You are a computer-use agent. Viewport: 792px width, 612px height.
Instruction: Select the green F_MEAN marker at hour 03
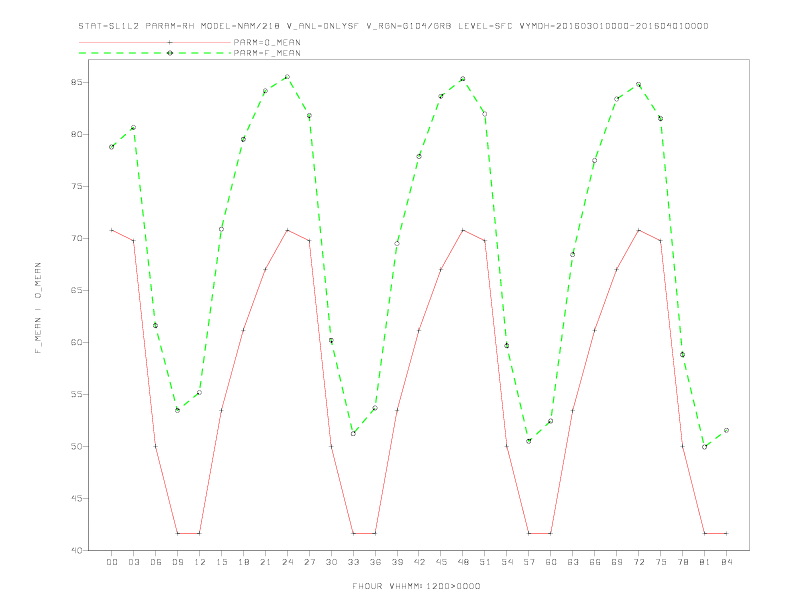pyautogui.click(x=133, y=128)
